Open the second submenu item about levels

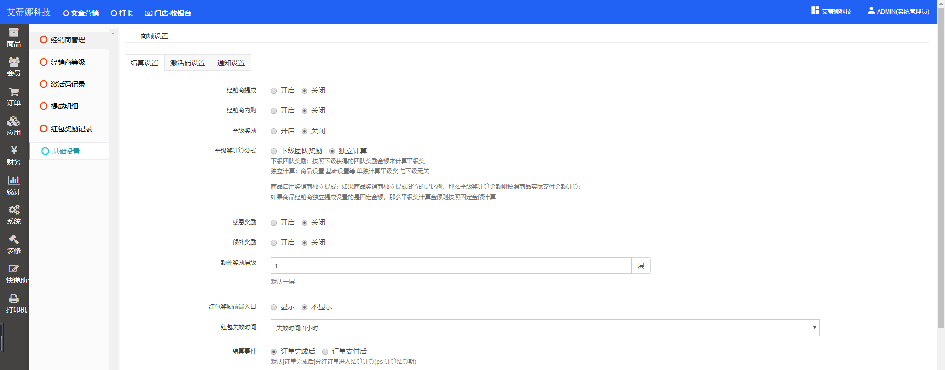click(x=69, y=62)
